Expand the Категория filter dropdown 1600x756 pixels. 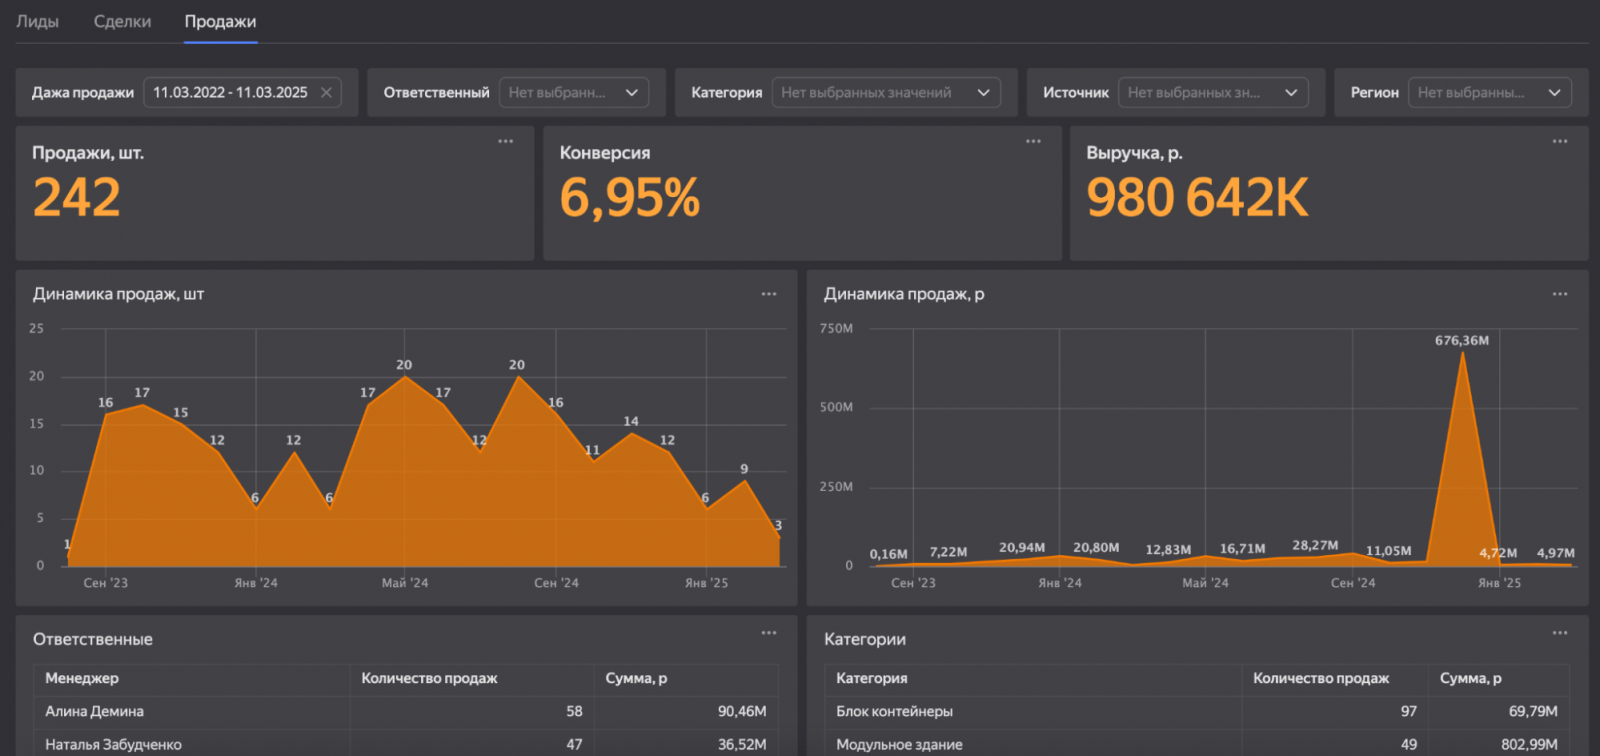pyautogui.click(x=885, y=92)
